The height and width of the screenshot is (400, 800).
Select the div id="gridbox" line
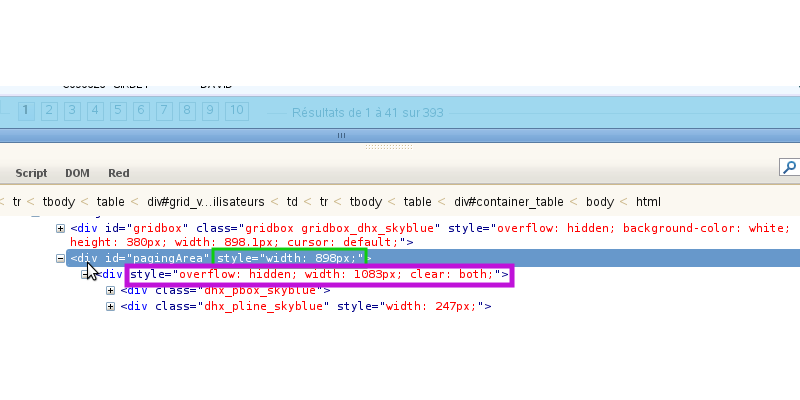tap(430, 235)
